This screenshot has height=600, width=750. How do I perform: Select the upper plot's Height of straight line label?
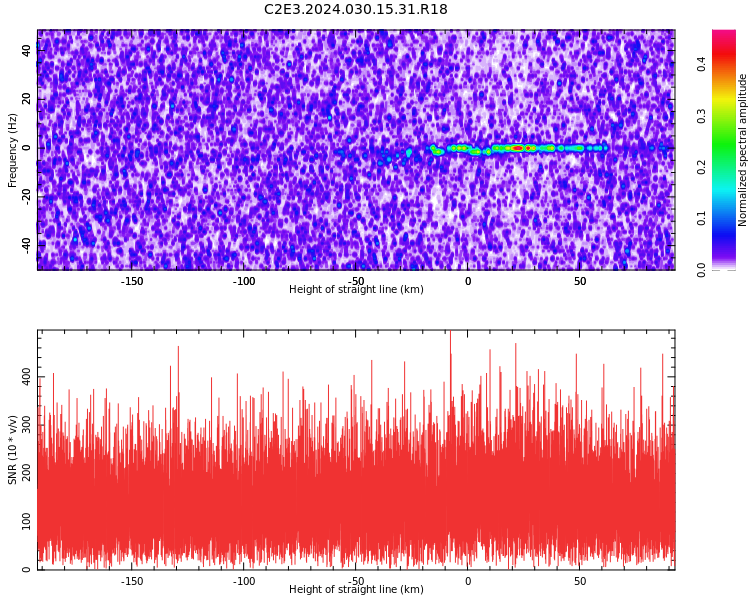pos(356,289)
